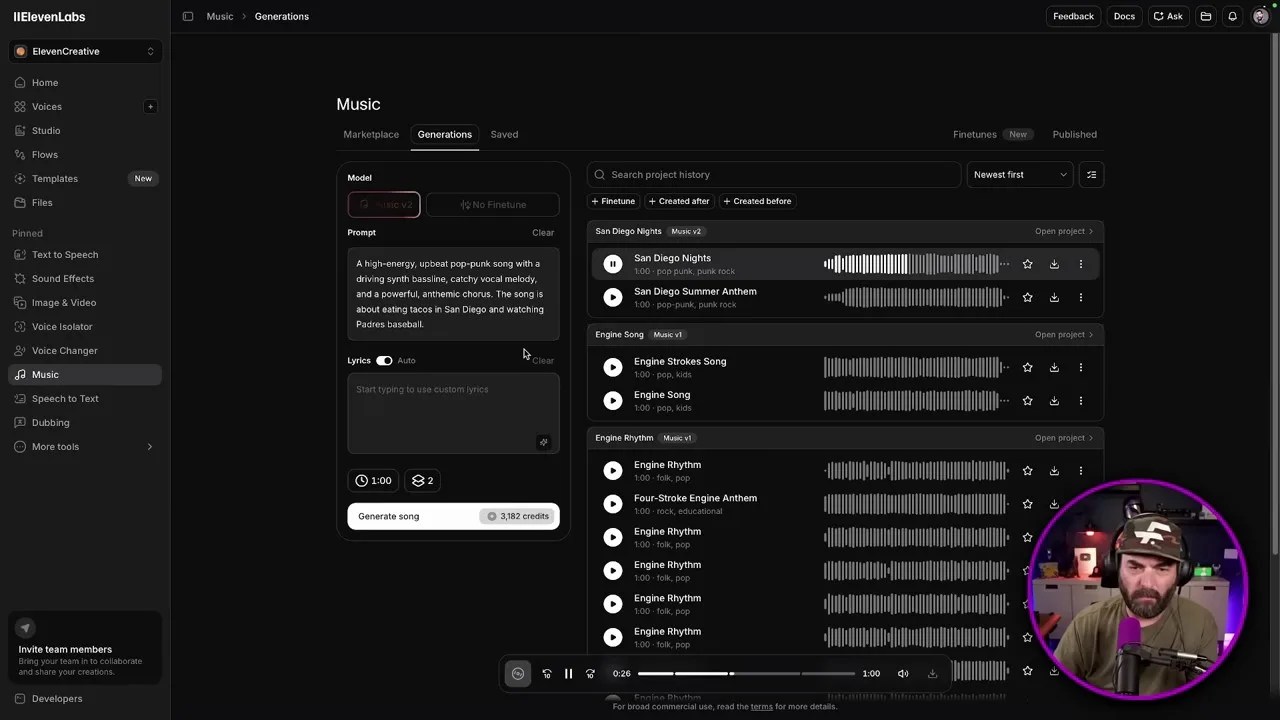
Task: Download track from bottom player bar
Action: coord(932,674)
